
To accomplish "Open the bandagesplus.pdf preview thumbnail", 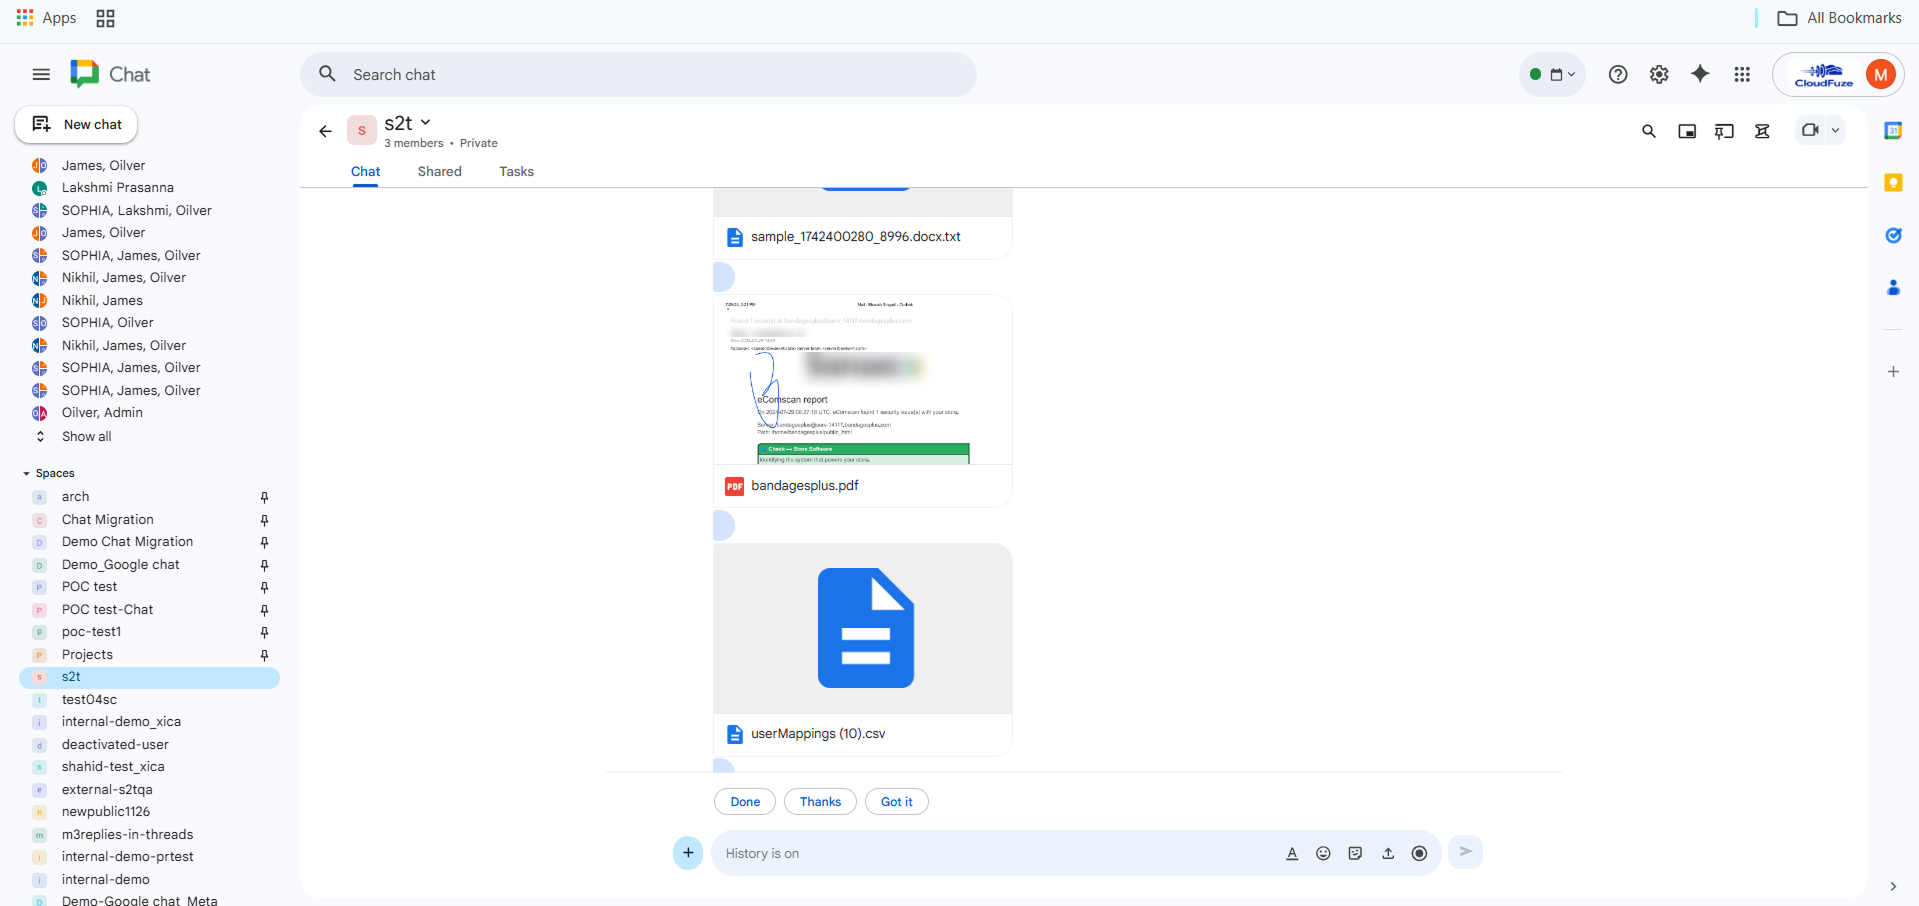I will tap(862, 380).
